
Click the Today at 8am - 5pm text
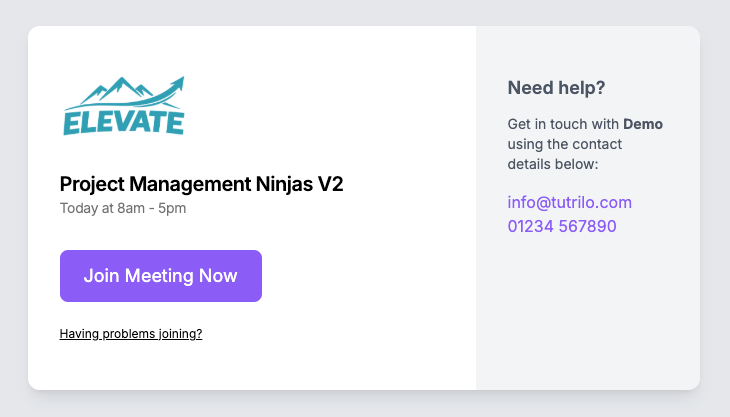pos(123,208)
